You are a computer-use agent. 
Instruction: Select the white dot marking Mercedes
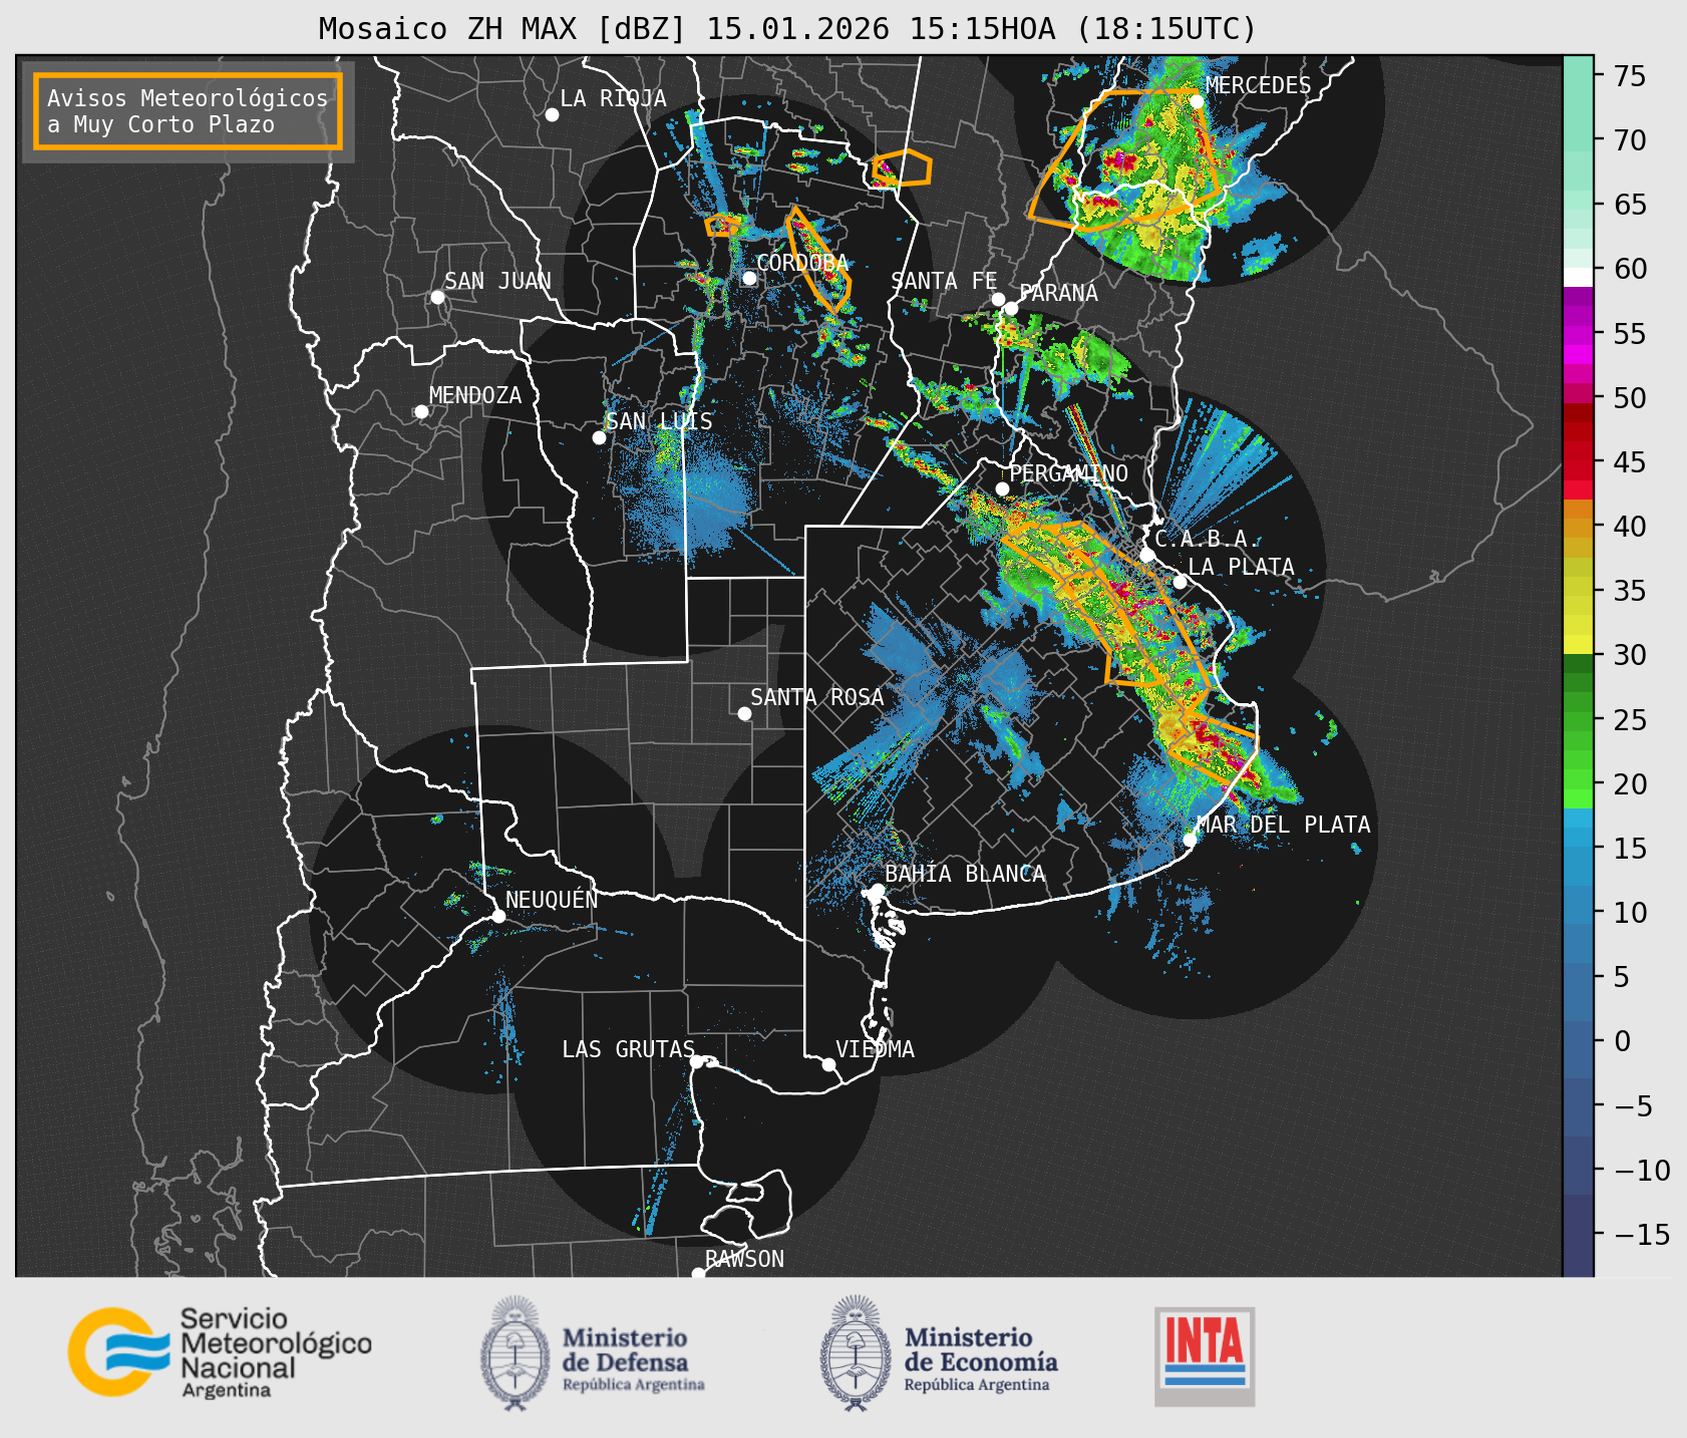tap(1197, 101)
